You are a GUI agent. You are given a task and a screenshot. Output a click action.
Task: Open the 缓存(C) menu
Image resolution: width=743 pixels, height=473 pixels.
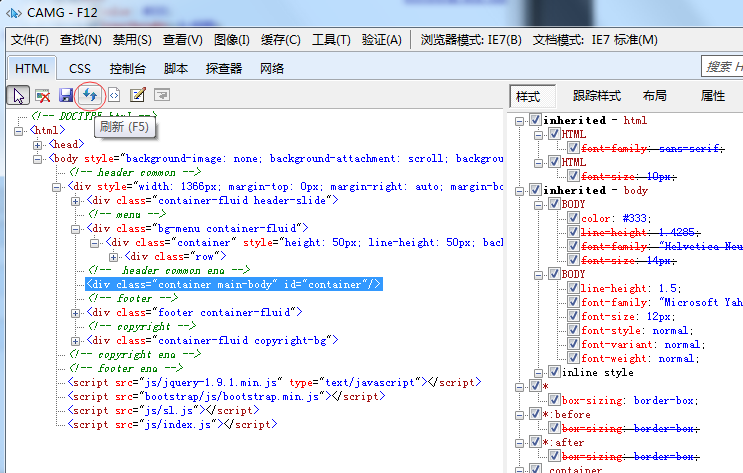(x=281, y=40)
